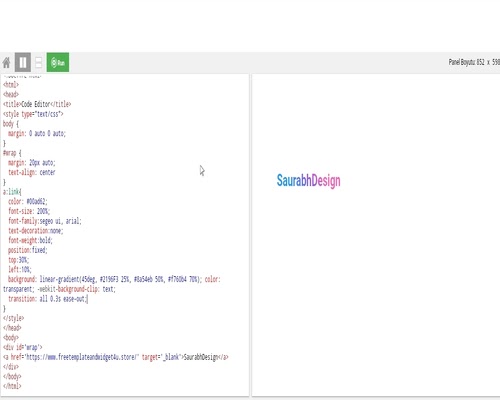The image size is (500, 400).
Task: Click the closing </html> tag line
Action: (12, 386)
